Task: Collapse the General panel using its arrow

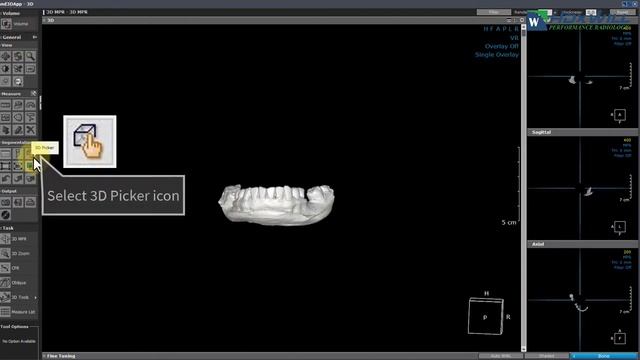Action: coord(35,37)
